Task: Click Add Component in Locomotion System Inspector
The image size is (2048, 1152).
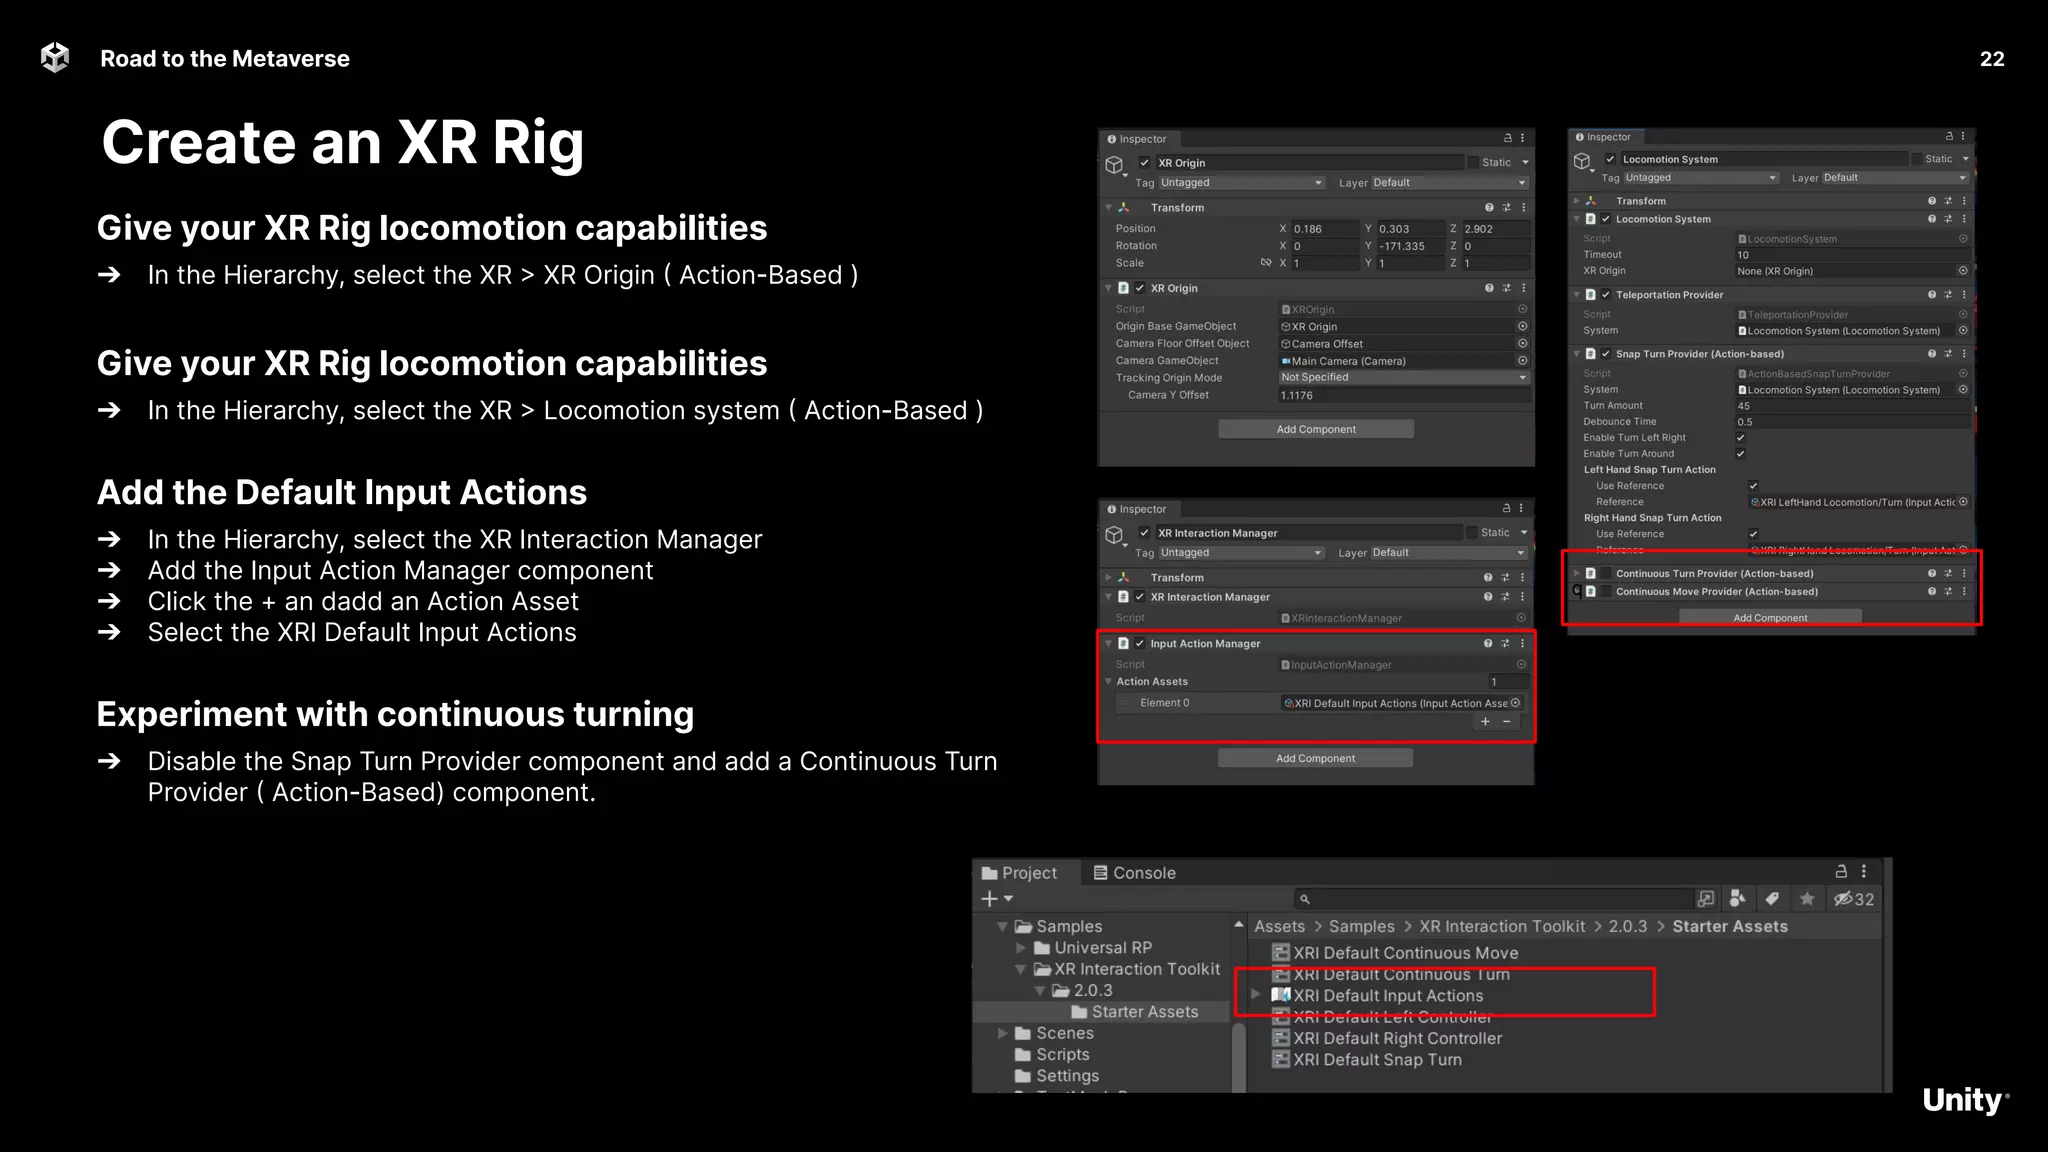Action: pyautogui.click(x=1770, y=618)
